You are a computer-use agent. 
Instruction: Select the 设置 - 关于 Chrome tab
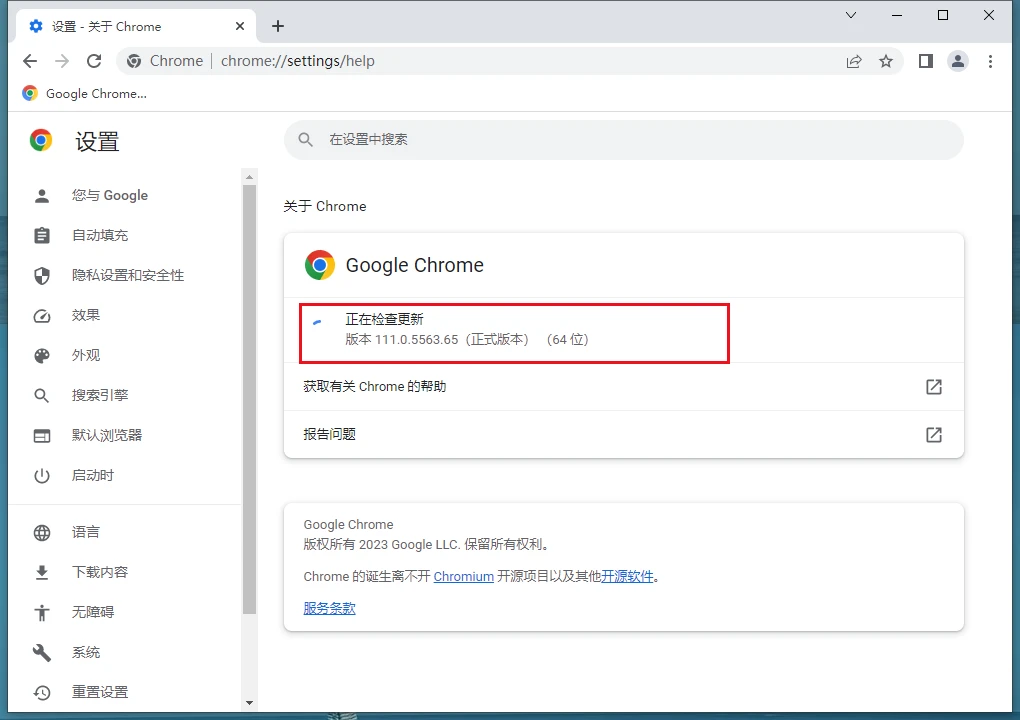tap(135, 26)
